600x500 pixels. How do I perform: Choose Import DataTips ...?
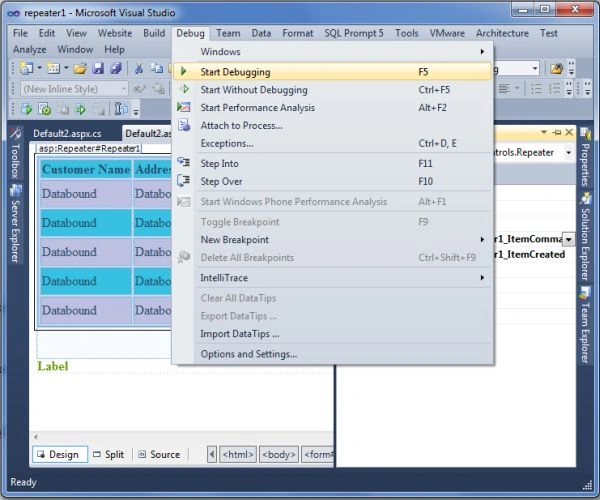coord(332,334)
